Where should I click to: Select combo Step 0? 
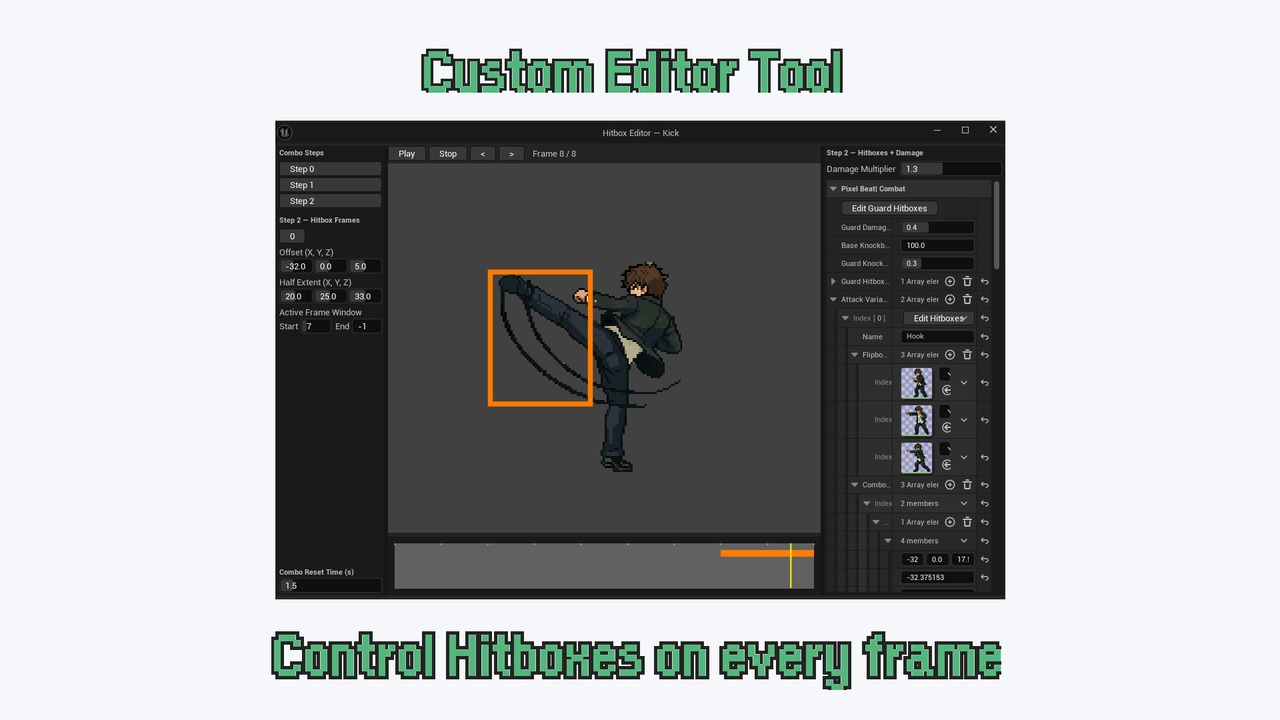(x=330, y=169)
